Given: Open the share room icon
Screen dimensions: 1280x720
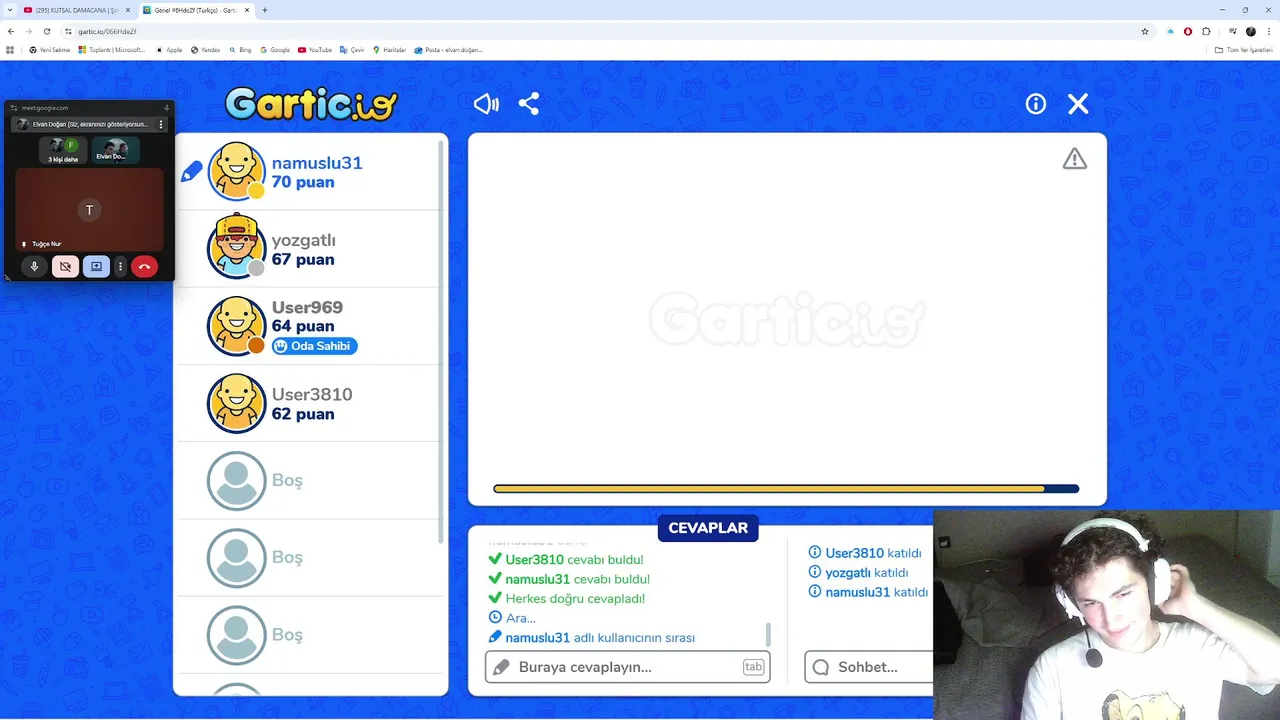Looking at the screenshot, I should 529,104.
